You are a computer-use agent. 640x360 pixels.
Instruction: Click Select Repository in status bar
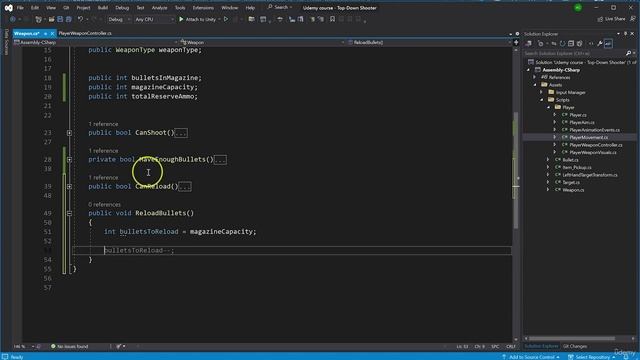pyautogui.click(x=593, y=357)
